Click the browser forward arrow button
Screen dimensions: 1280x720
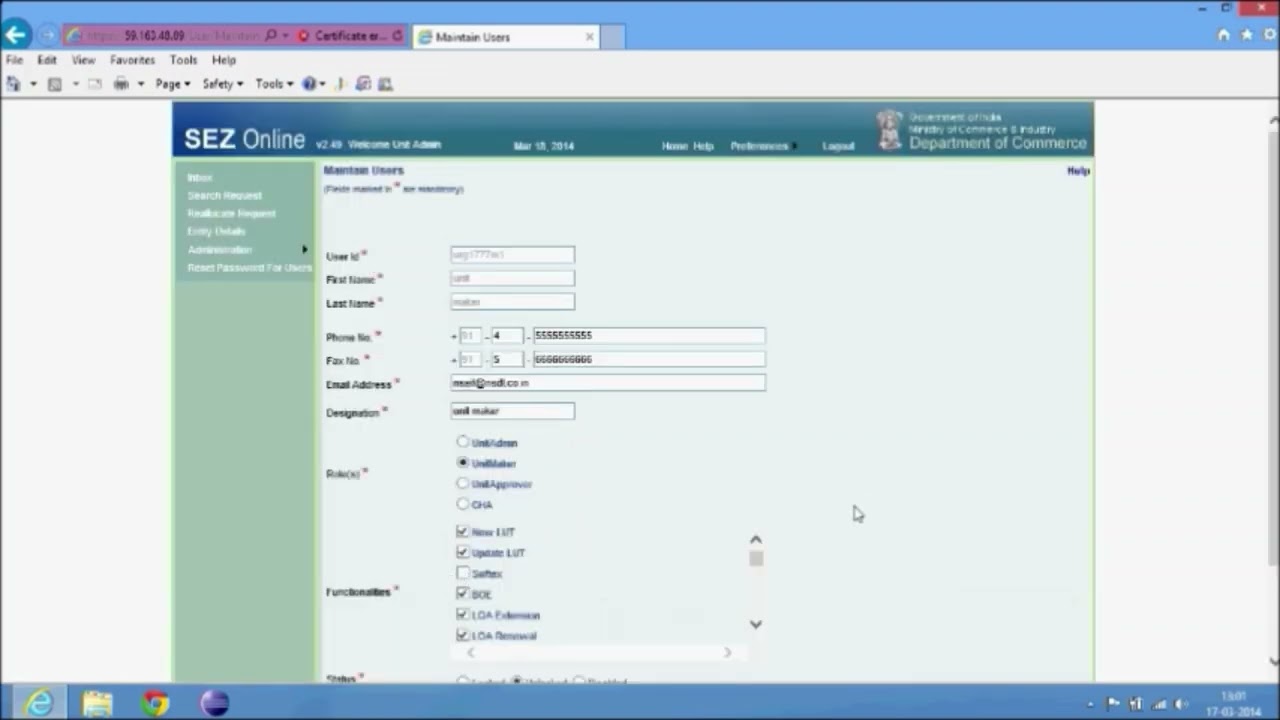point(47,36)
